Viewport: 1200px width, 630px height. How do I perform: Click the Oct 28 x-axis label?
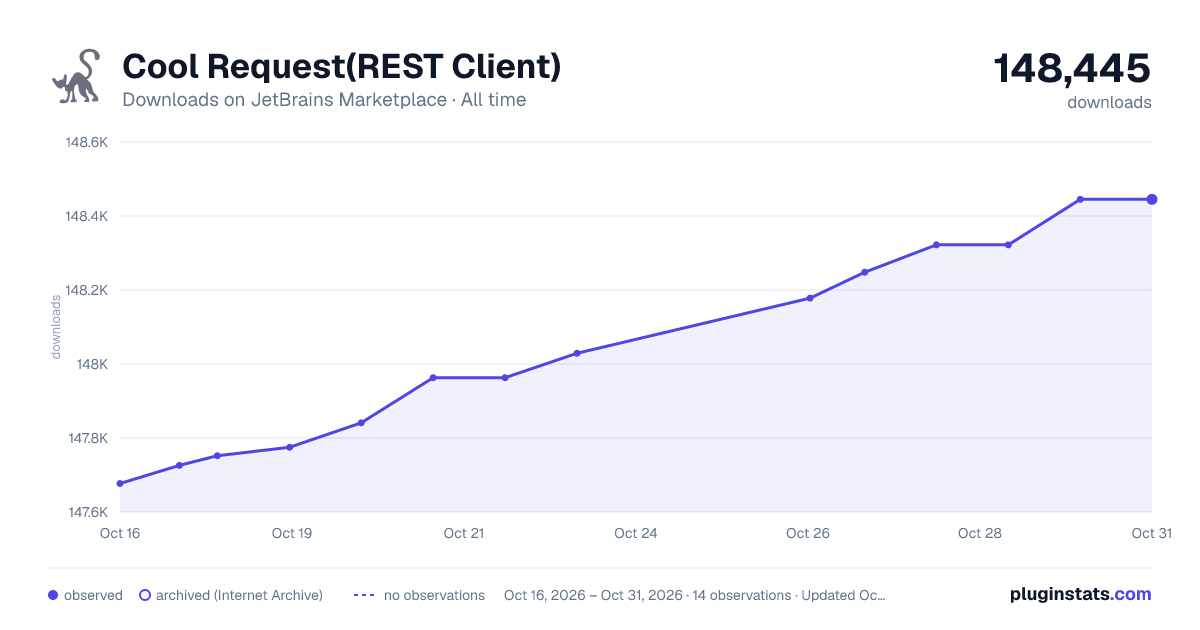click(980, 533)
